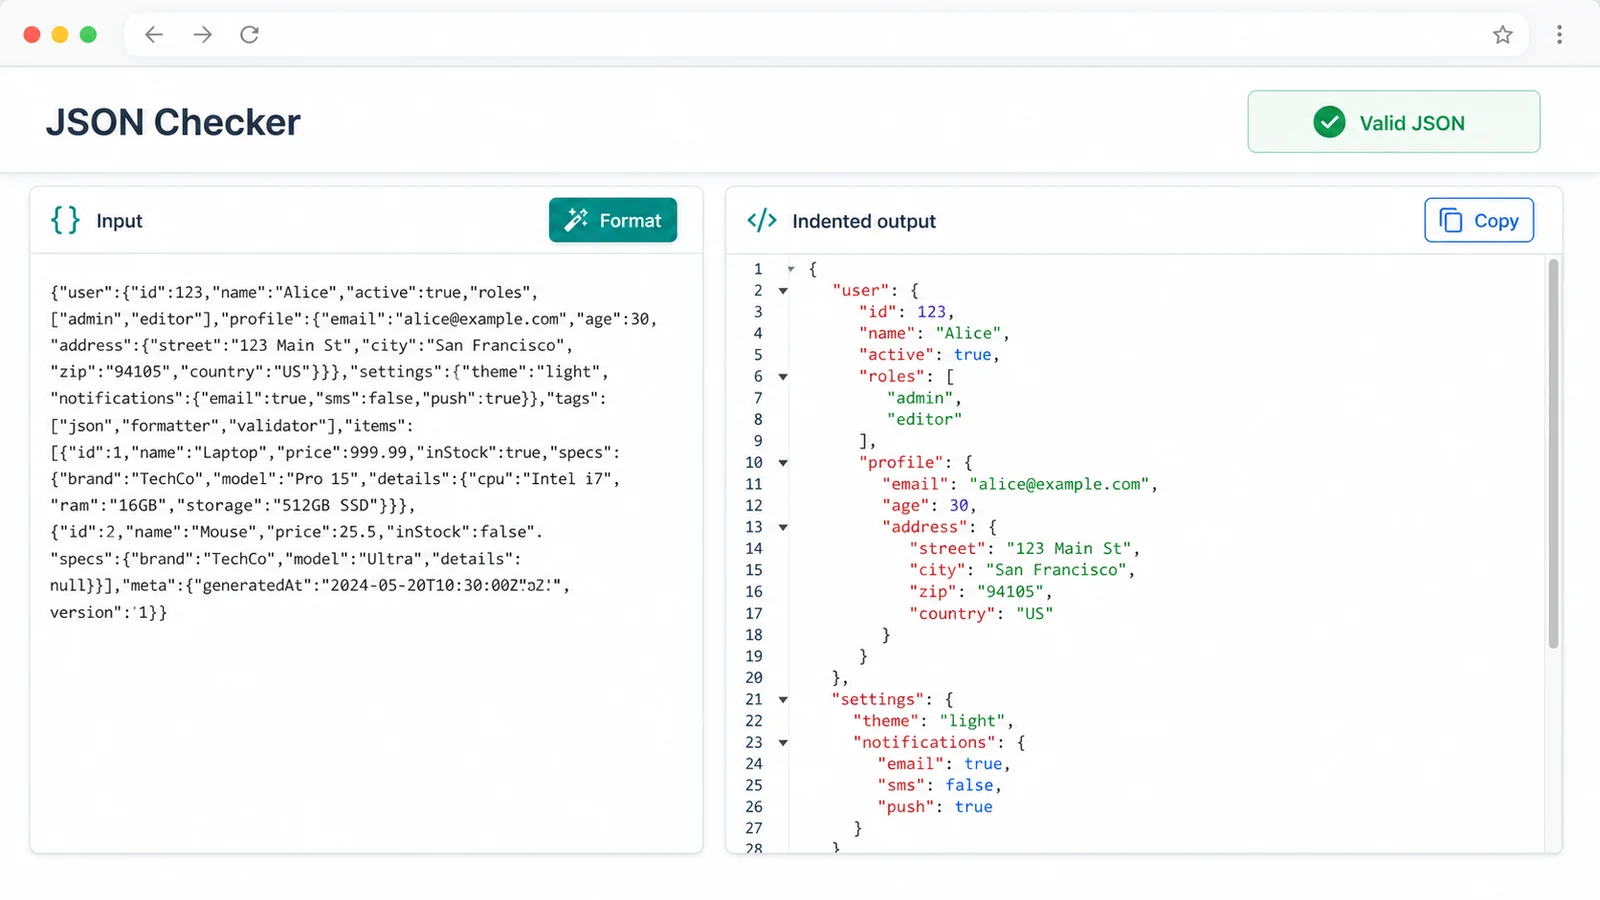Click the "push": true line
The width and height of the screenshot is (1600, 900).
click(x=935, y=807)
